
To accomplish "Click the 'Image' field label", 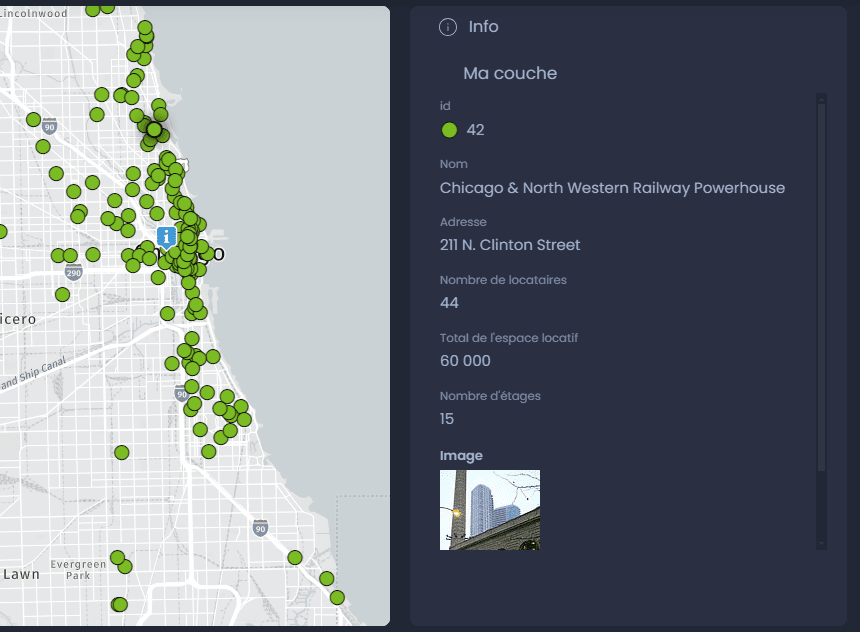I will [x=461, y=455].
